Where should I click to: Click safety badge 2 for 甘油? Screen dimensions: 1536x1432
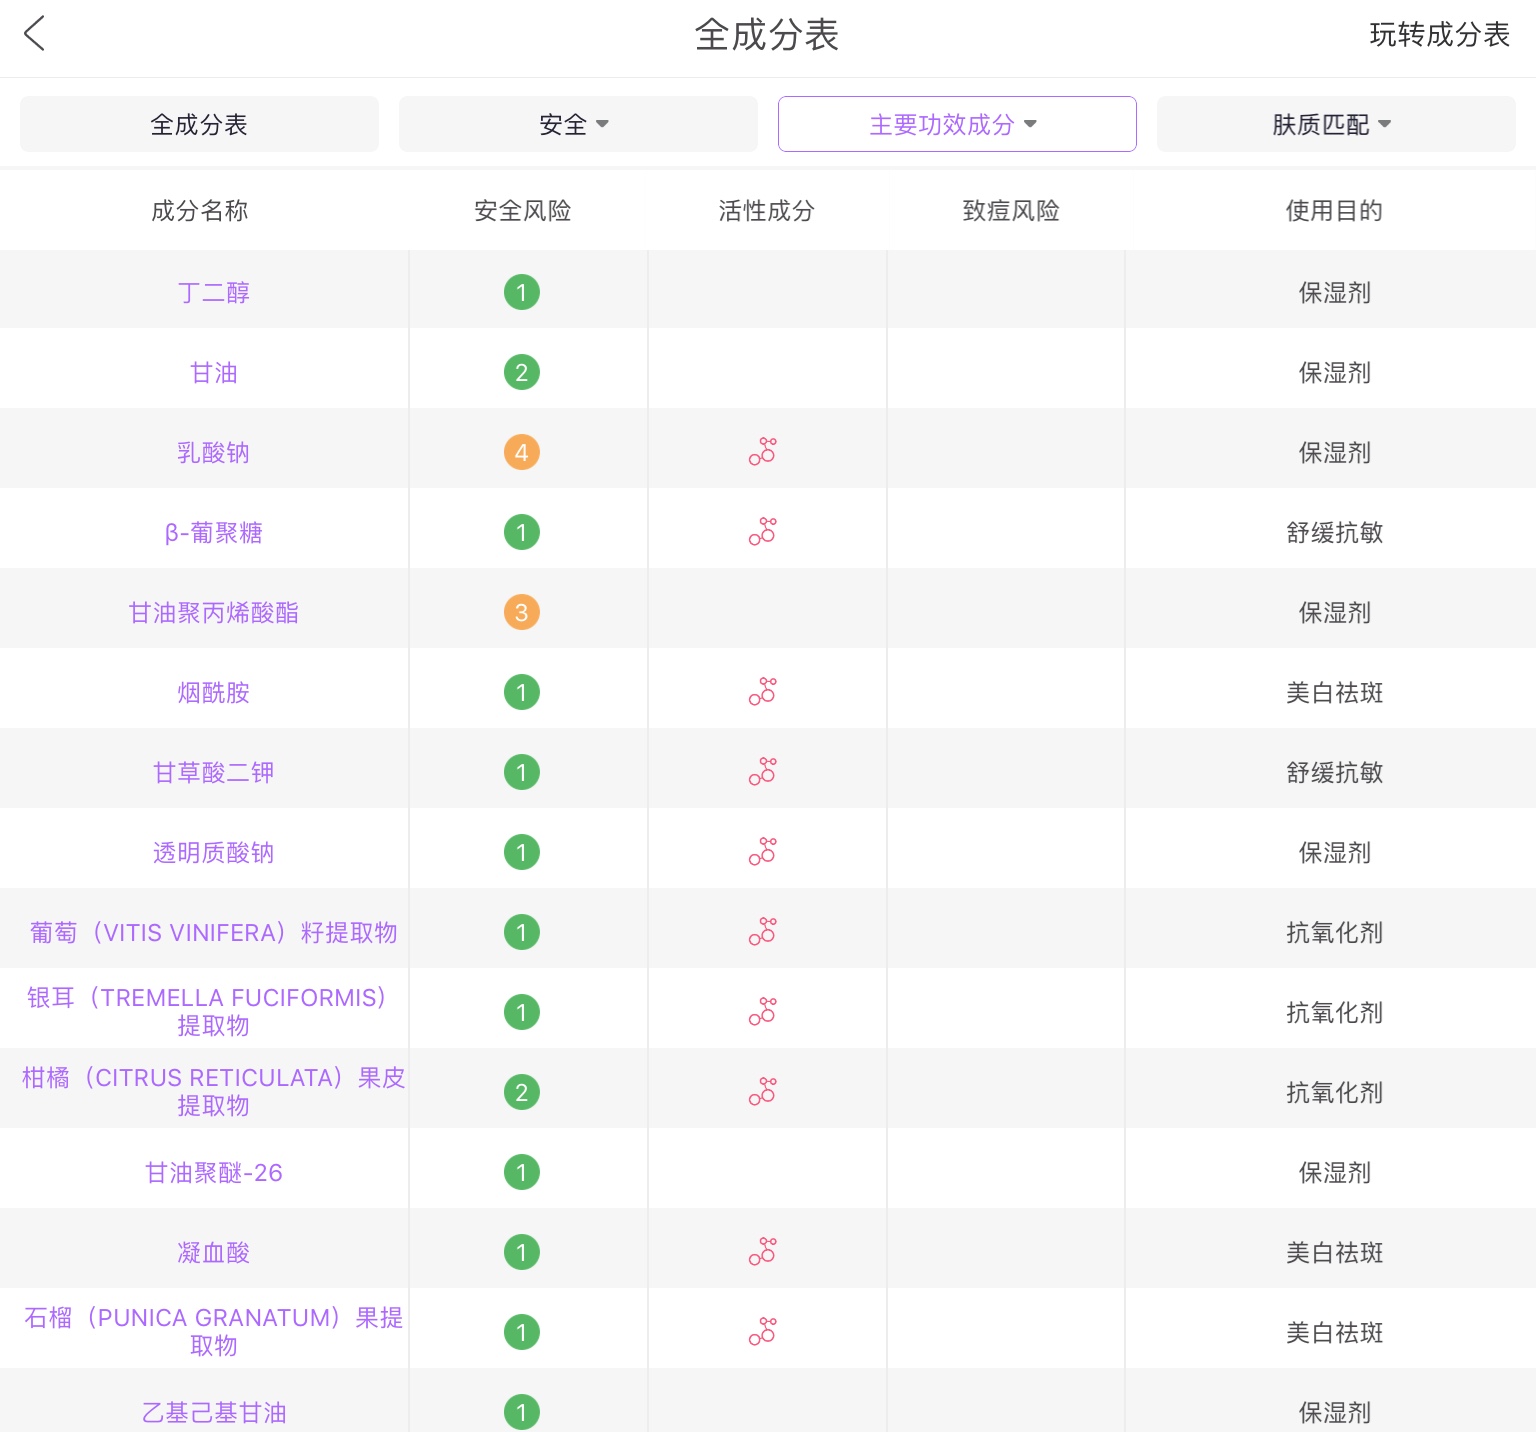(521, 372)
